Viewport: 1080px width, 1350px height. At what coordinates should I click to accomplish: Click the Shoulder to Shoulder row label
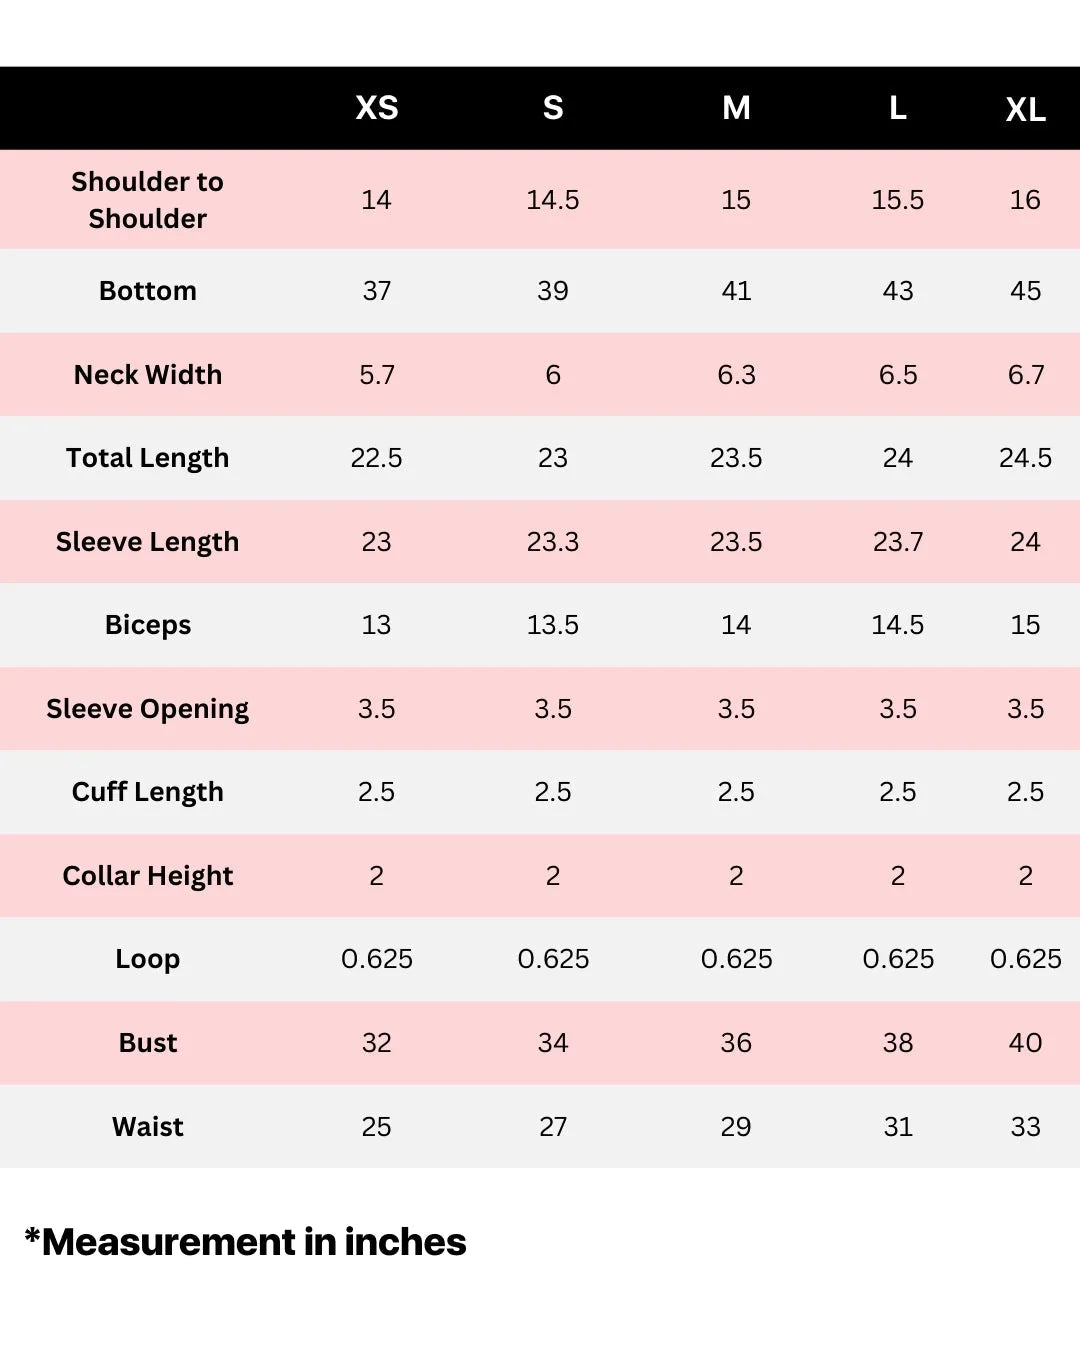tap(148, 200)
